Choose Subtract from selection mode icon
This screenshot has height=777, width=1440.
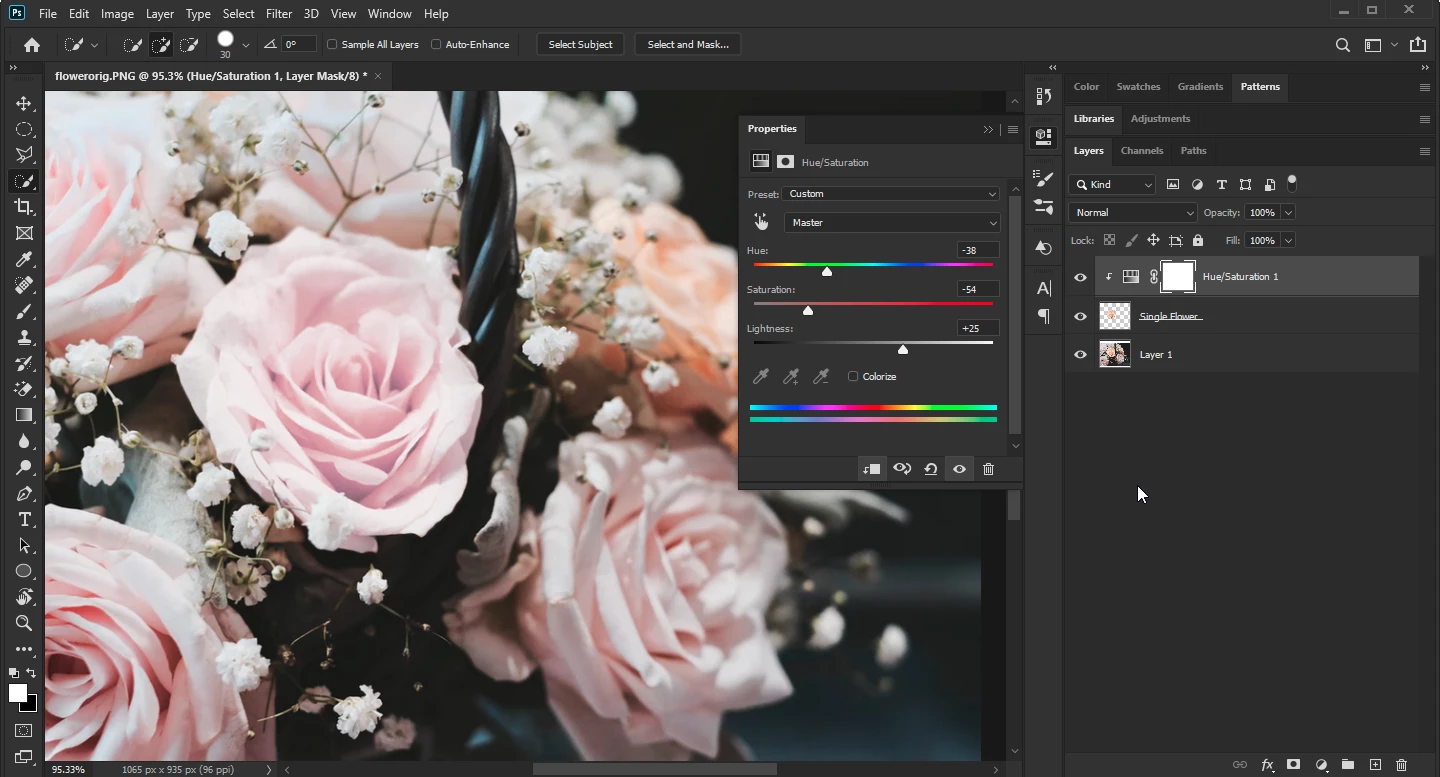point(189,45)
